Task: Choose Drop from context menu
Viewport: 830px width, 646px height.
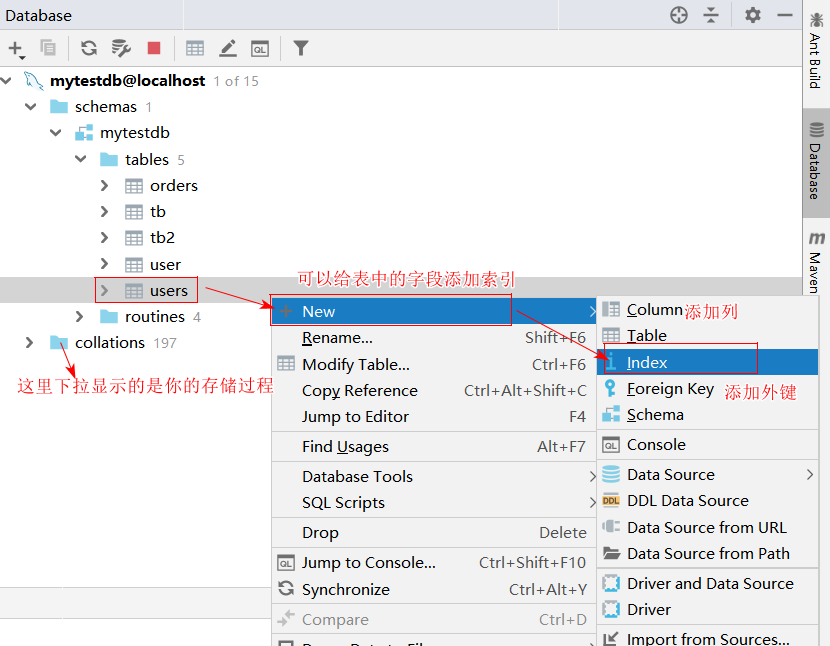Action: [434, 533]
